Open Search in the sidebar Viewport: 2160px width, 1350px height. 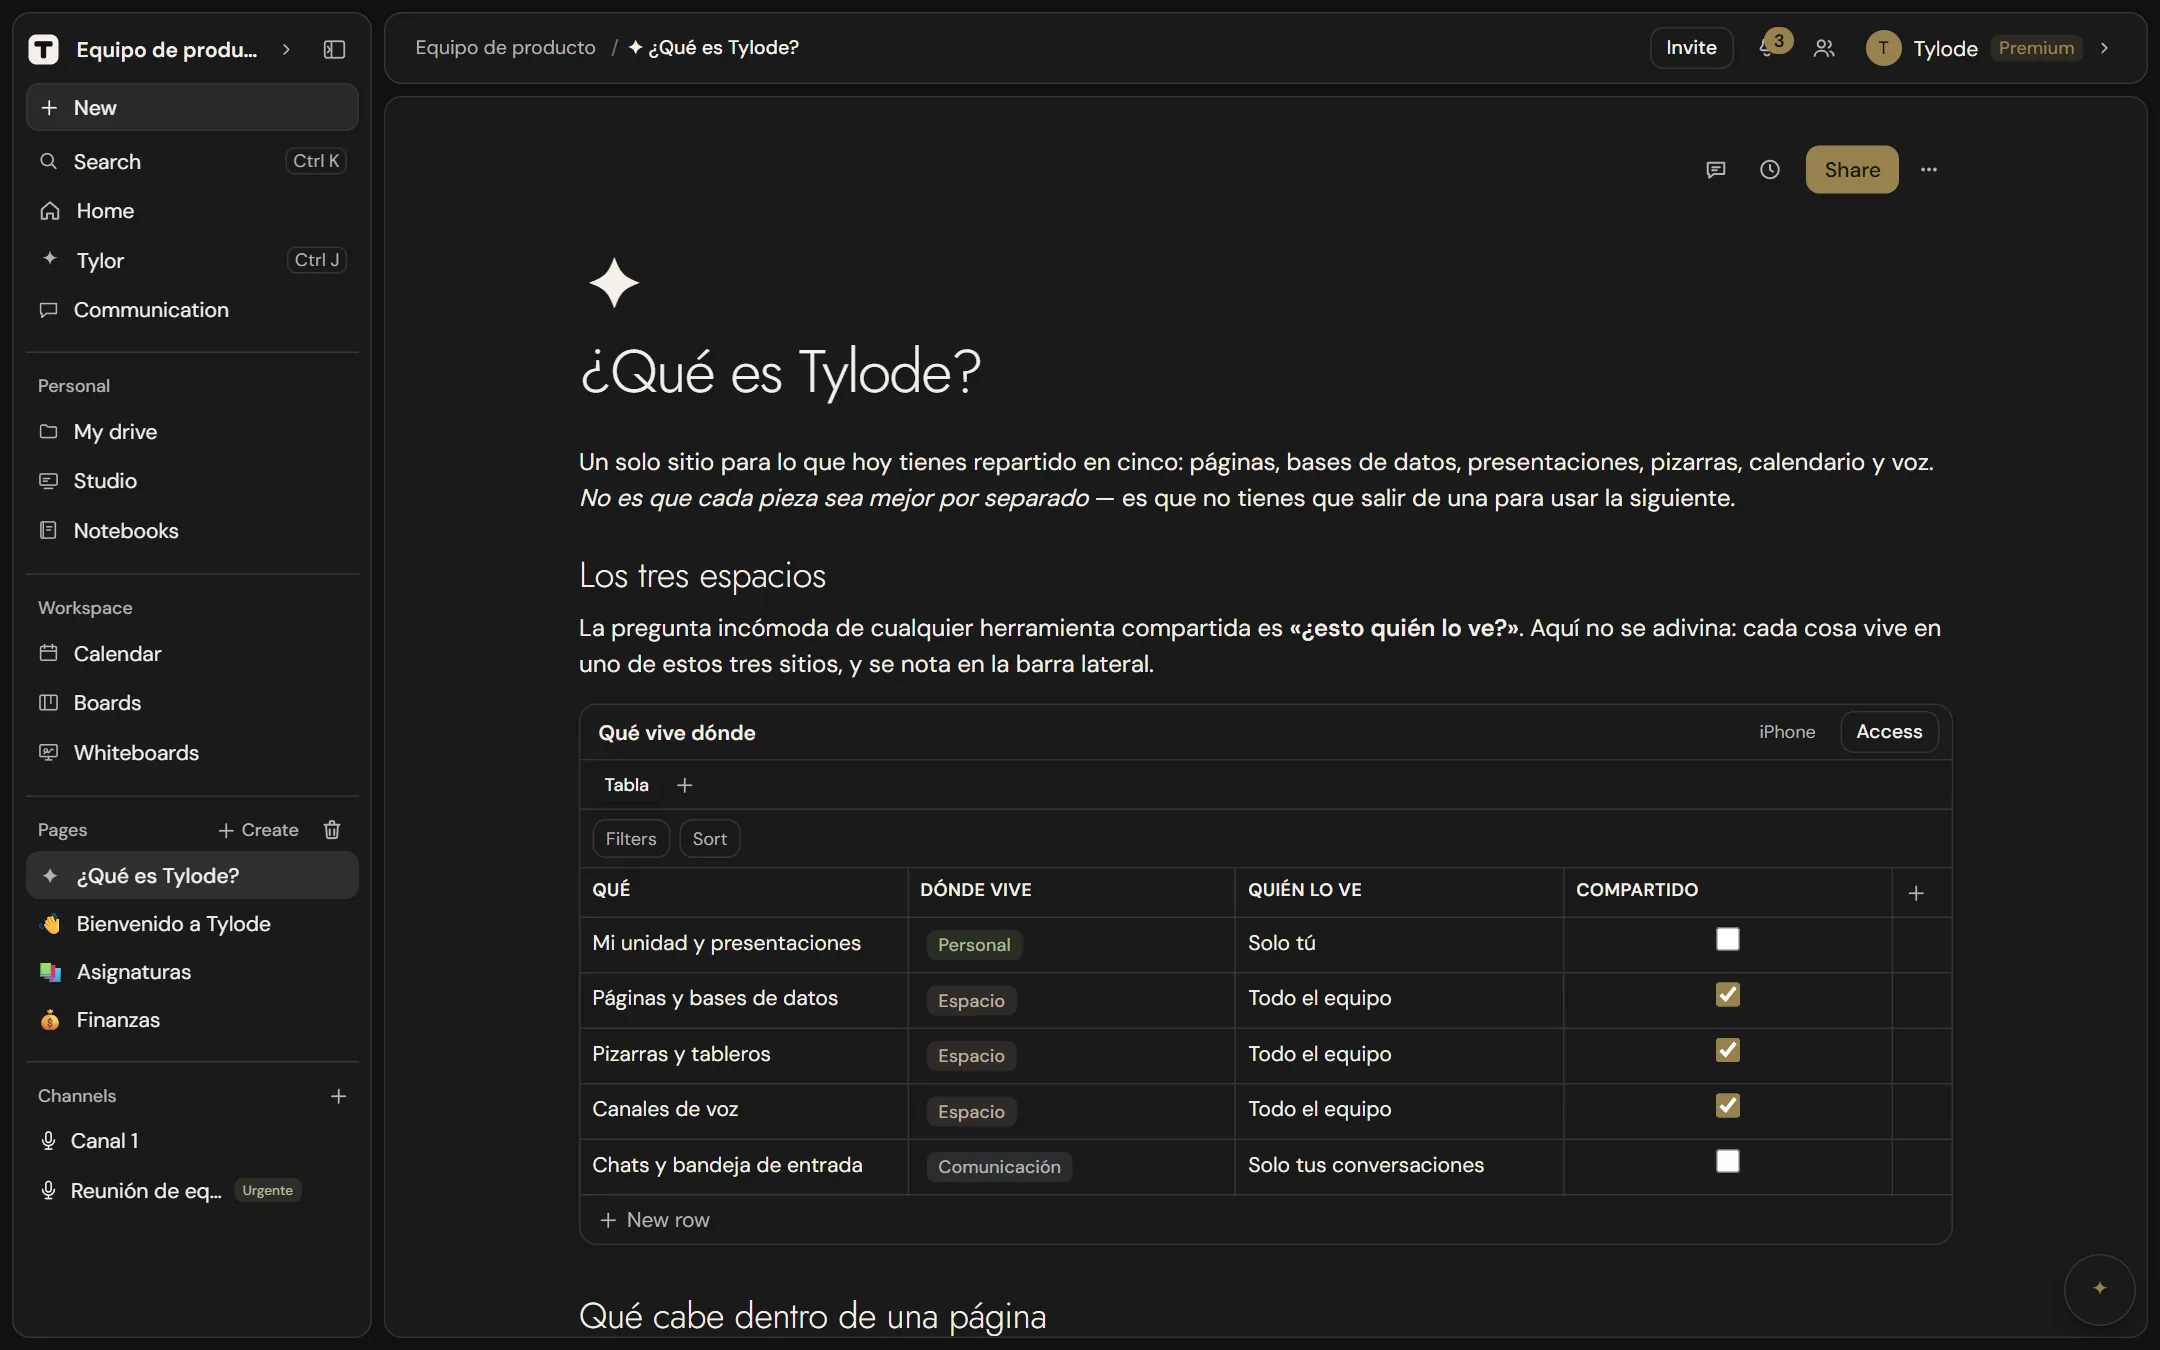[192, 161]
